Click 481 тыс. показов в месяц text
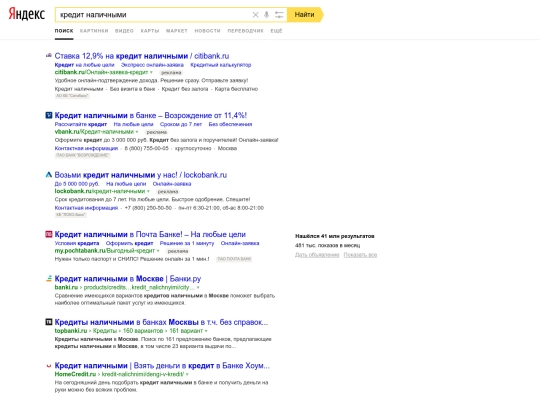This screenshot has width=540, height=405. click(x=328, y=246)
